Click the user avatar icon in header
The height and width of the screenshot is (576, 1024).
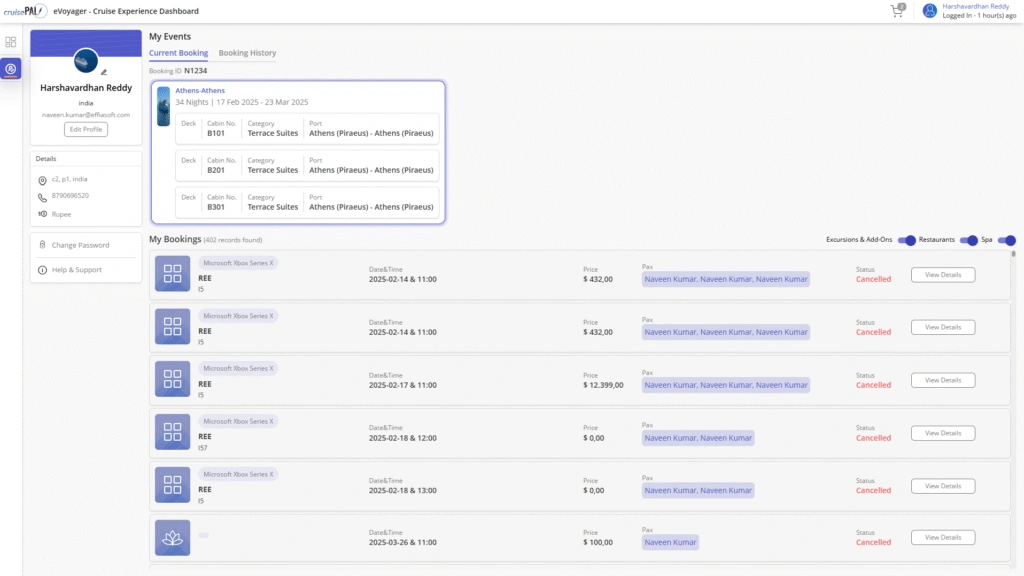[x=930, y=11]
